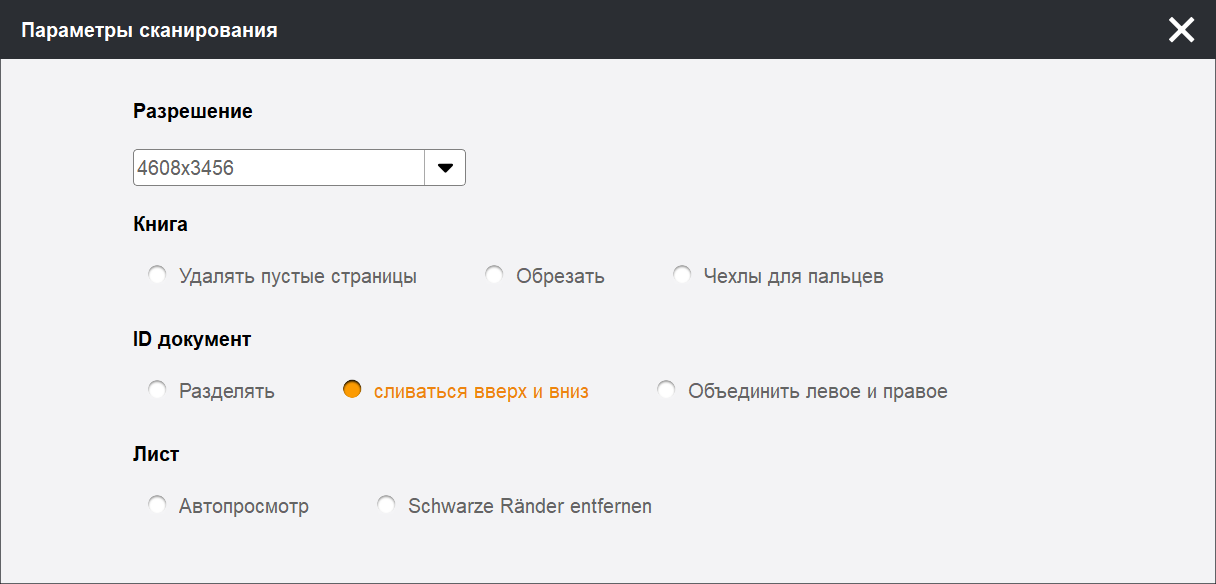Click the Разрешение section heading
The image size is (1216, 584).
[193, 111]
